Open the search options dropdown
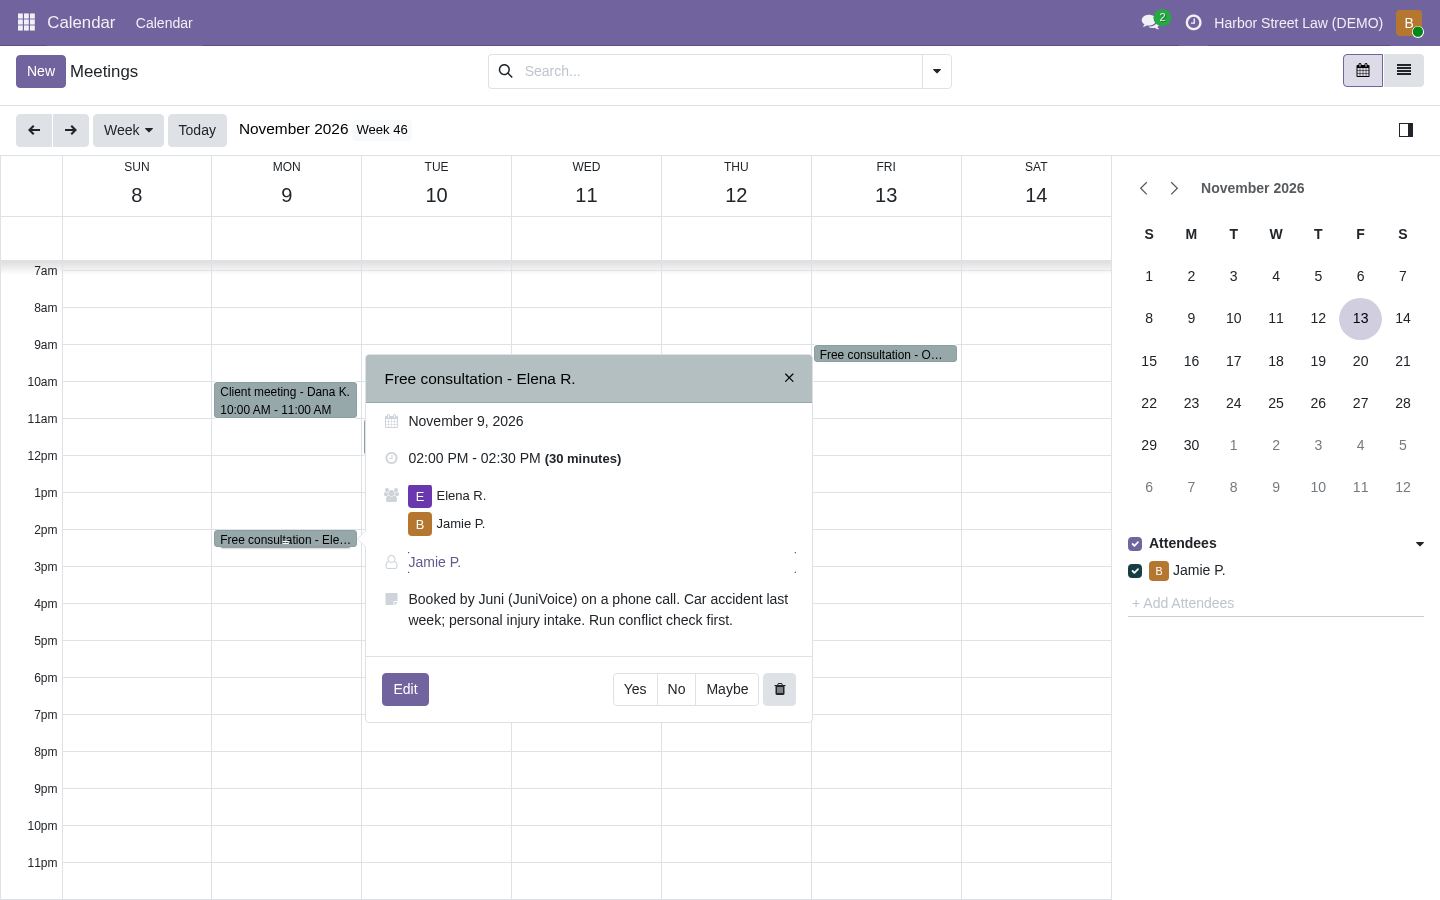1440x900 pixels. coord(936,71)
